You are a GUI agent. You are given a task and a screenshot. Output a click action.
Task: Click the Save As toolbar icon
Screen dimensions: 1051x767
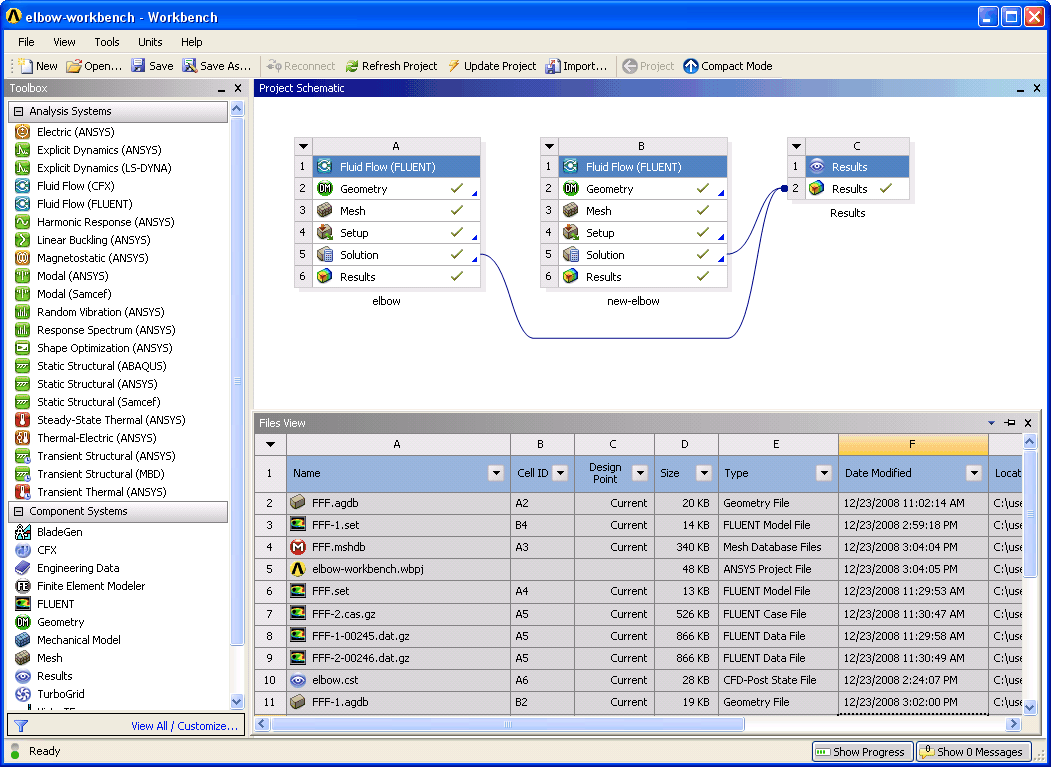190,66
